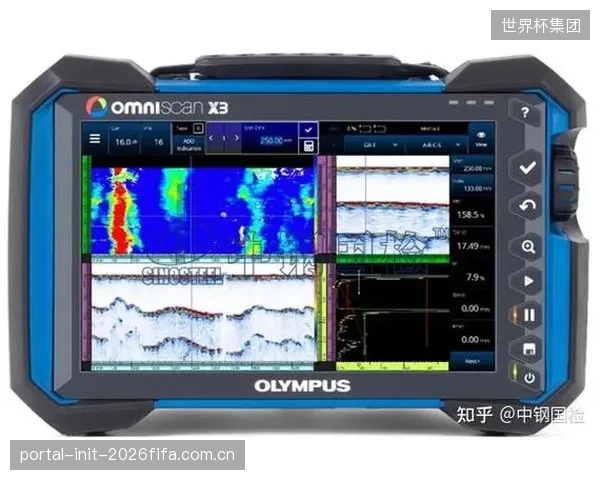
Task: Click the S-scan view above the A-scan
Action: [393, 205]
